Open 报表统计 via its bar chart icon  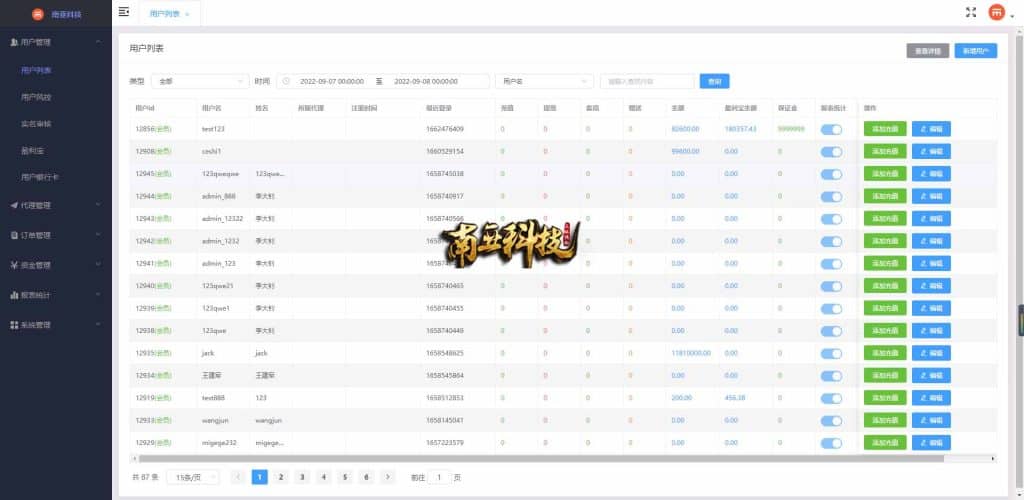click(14, 295)
